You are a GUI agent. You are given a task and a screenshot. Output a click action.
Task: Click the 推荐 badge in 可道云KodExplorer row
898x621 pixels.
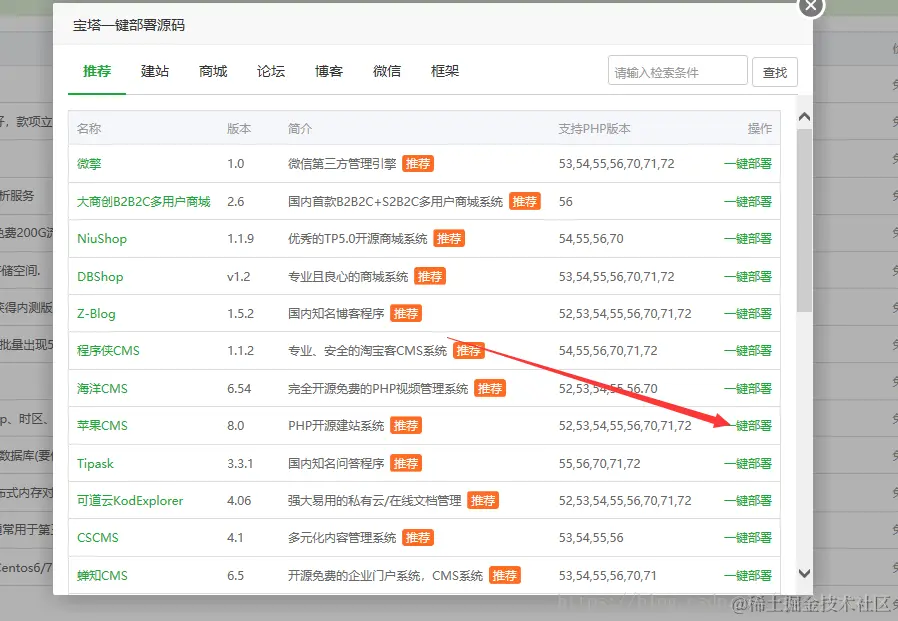483,501
